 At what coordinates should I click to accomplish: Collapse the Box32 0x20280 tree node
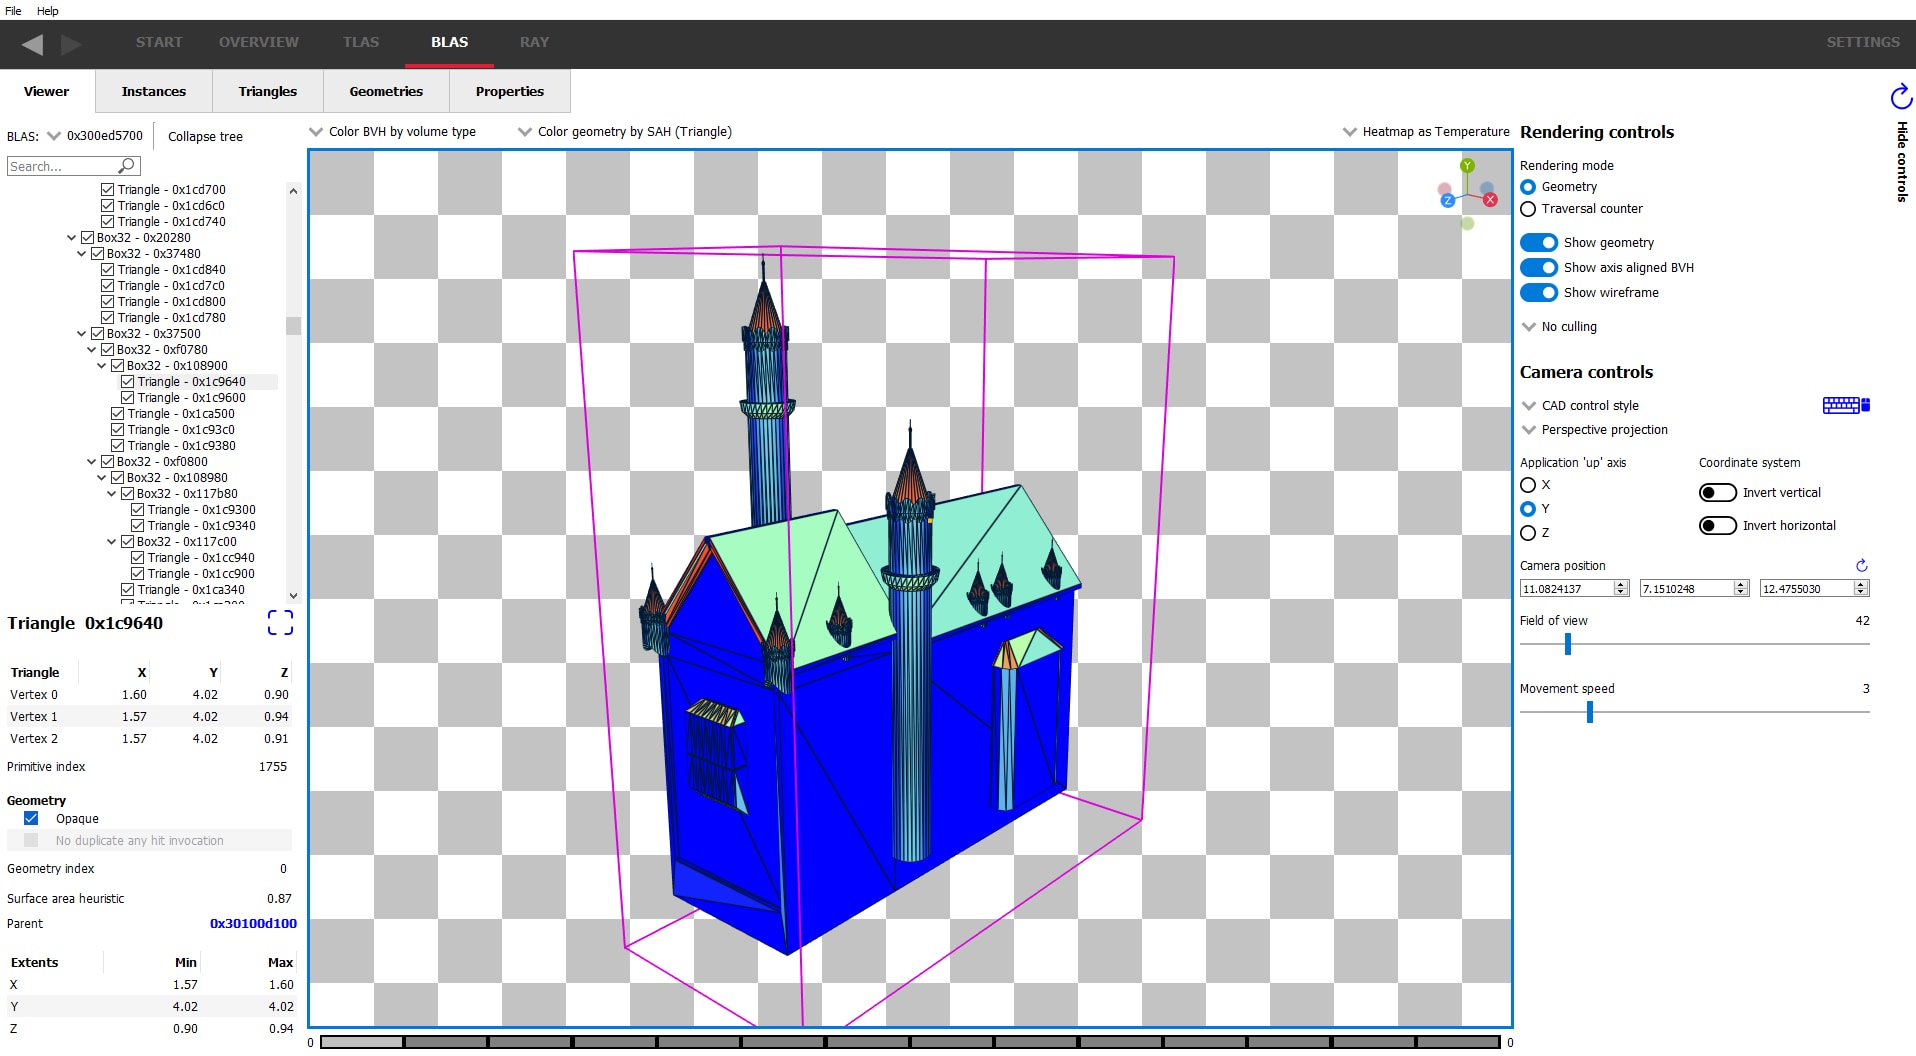pyautogui.click(x=72, y=238)
